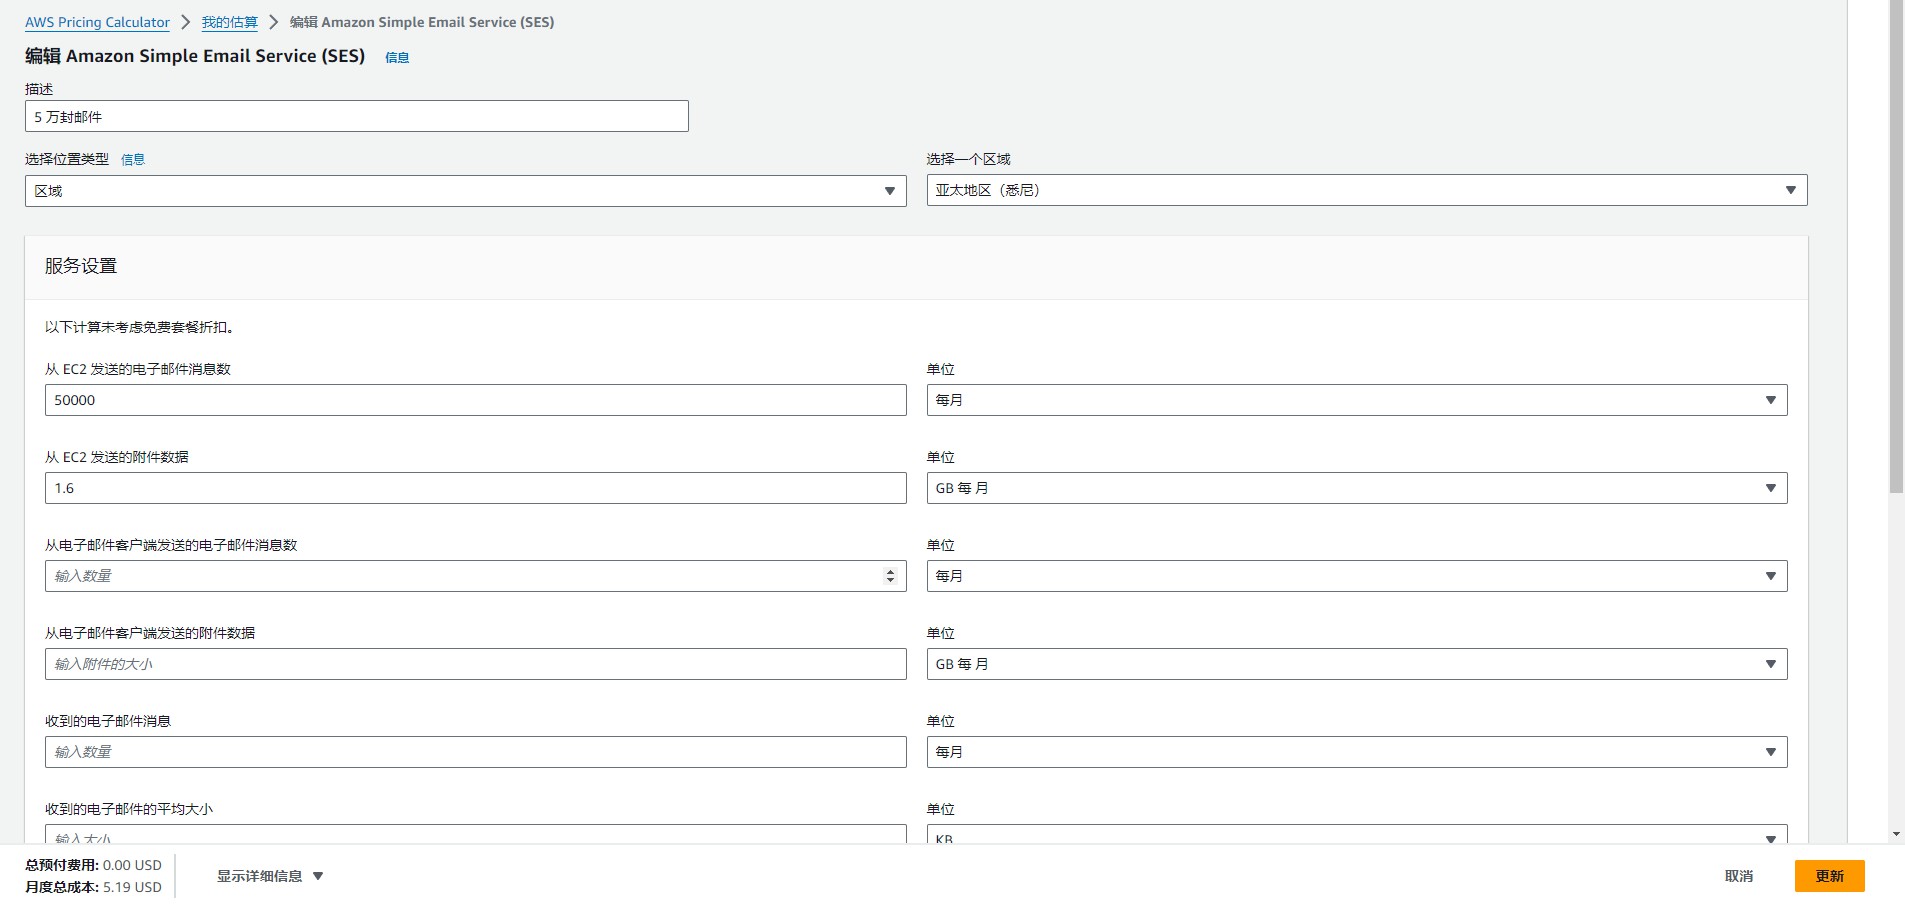Click the 从 EC2 发送的电子邮件消息数 label
This screenshot has width=1905, height=905.
pyautogui.click(x=138, y=369)
